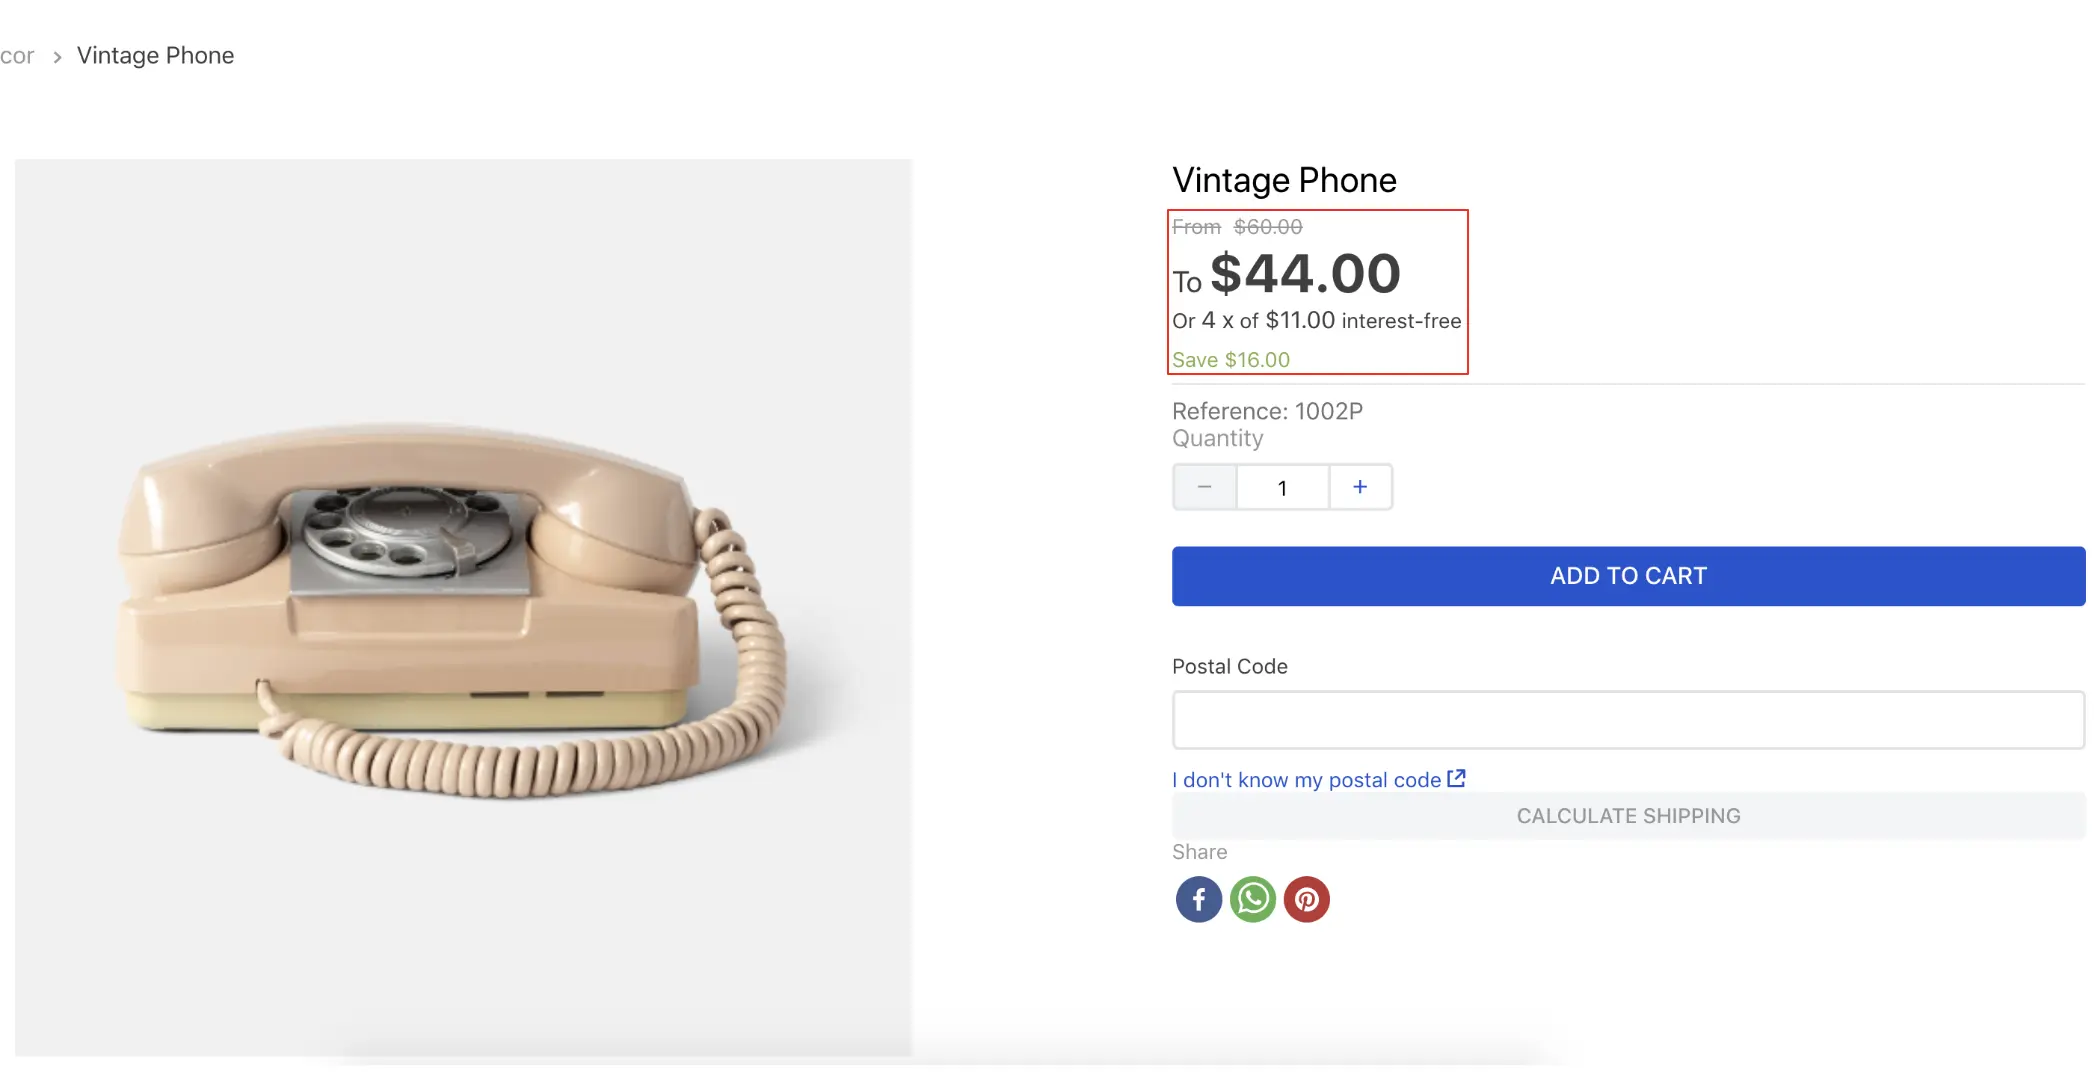Click the vintage phone product image
This screenshot has height=1084, width=2094.
click(462, 607)
